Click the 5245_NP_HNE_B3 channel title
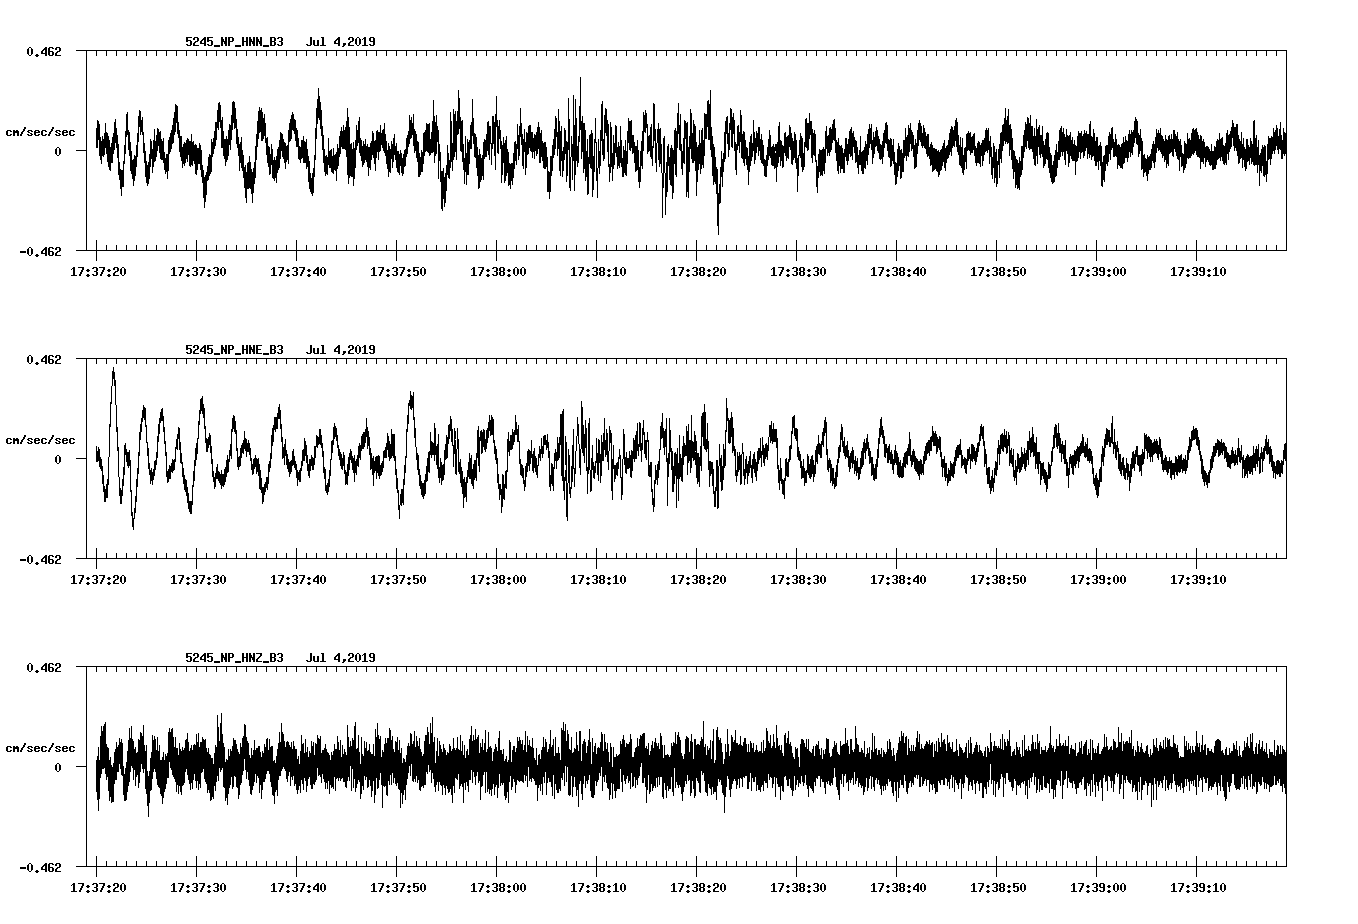The height and width of the screenshot is (924, 1358). [x=234, y=350]
